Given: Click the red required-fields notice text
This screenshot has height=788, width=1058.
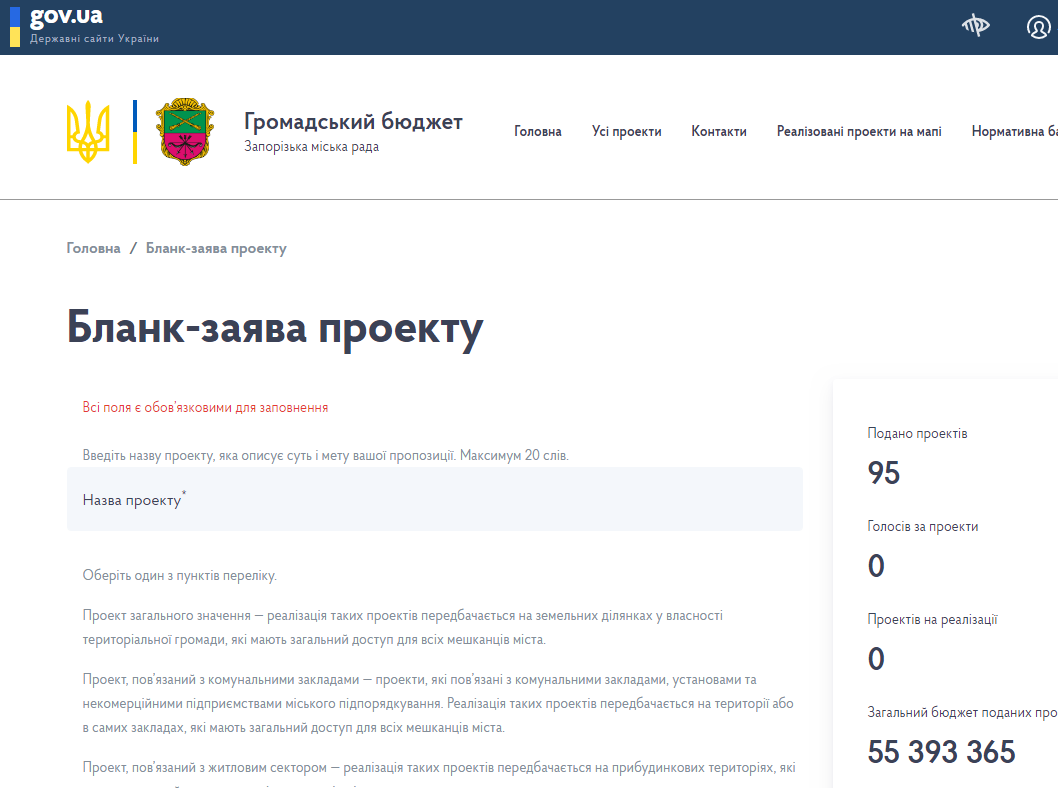Looking at the screenshot, I should pyautogui.click(x=205, y=407).
